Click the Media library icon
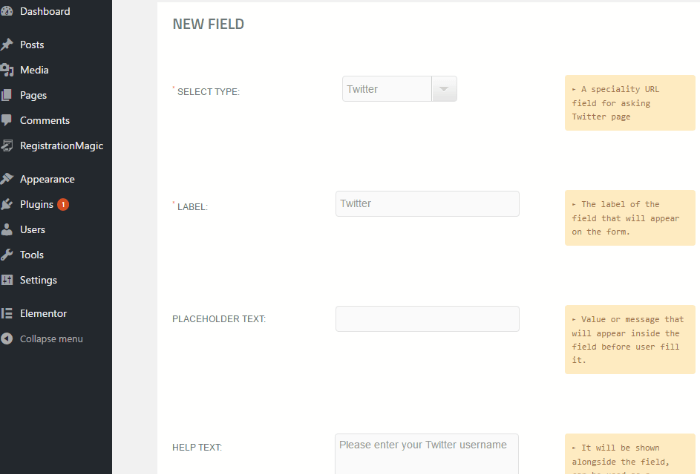 pos(8,70)
